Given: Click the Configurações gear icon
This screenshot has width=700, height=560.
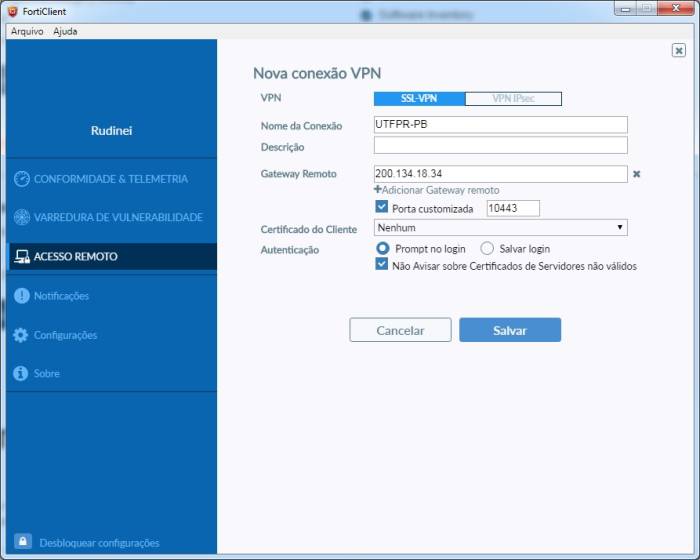Looking at the screenshot, I should pyautogui.click(x=21, y=335).
